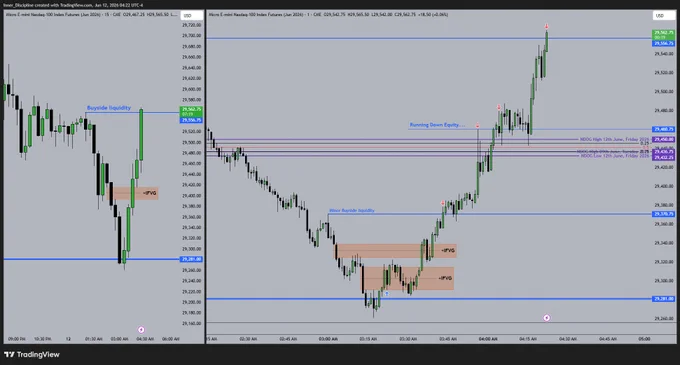Screen dimensions: 680x365
Task: Open the USD currency selector on the right chart
Action: [664, 16]
